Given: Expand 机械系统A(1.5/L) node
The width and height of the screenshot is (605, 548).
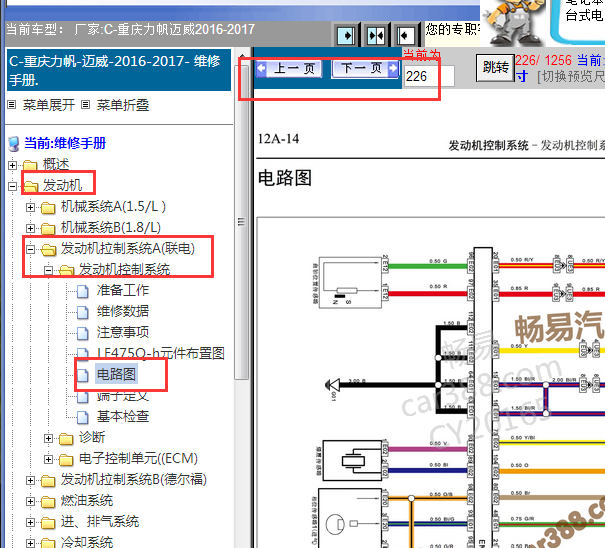Looking at the screenshot, I should coord(30,208).
